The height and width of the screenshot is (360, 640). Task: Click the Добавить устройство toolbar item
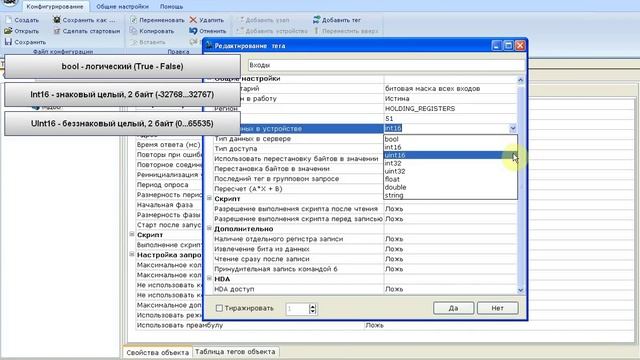[x=272, y=31]
